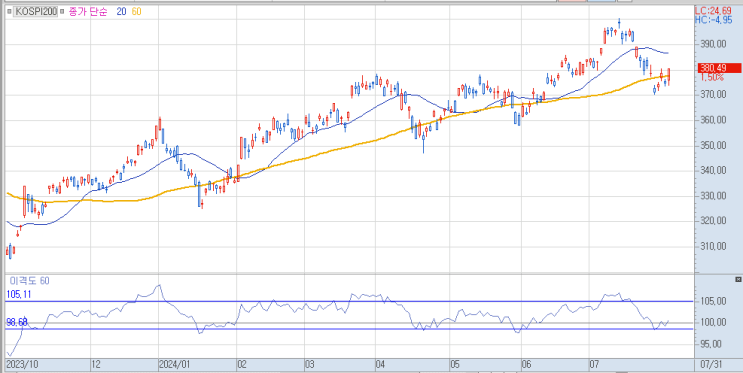
Task: Click the 100.00 indicator axis label
Action: pyautogui.click(x=714, y=323)
